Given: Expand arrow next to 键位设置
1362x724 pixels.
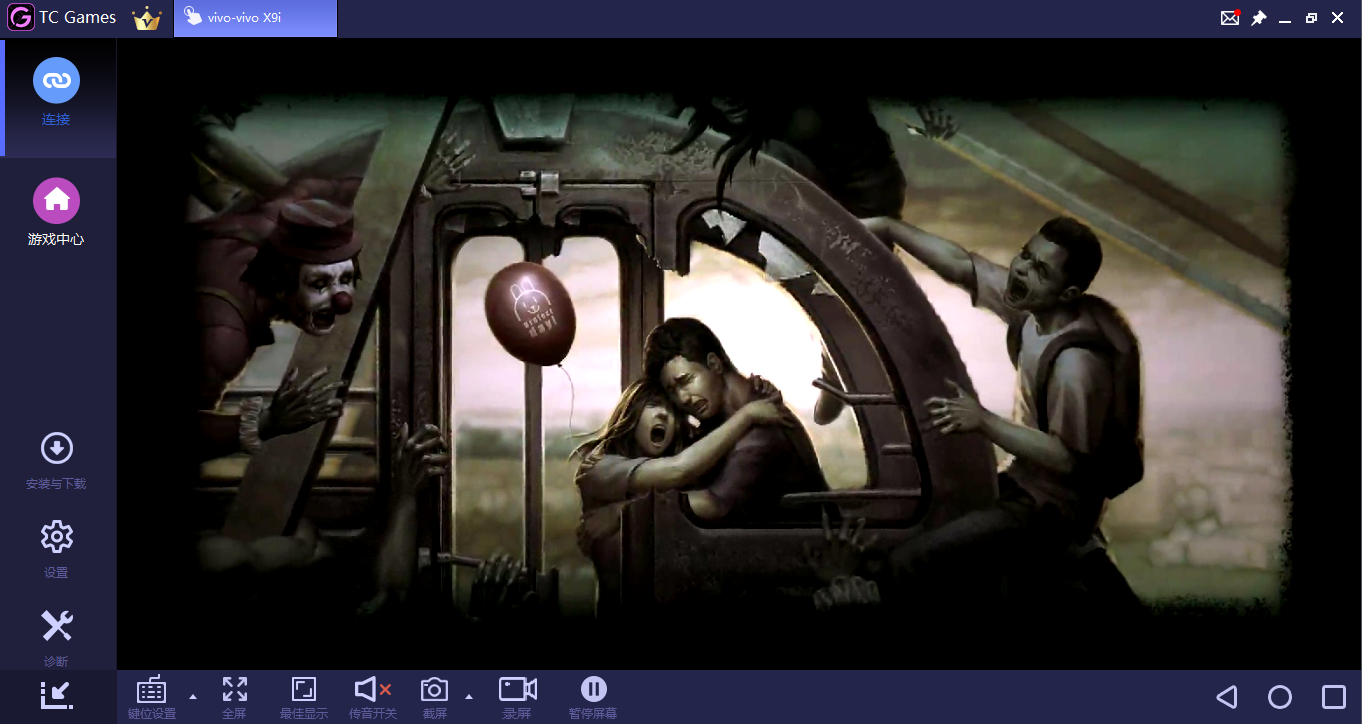Looking at the screenshot, I should (193, 696).
